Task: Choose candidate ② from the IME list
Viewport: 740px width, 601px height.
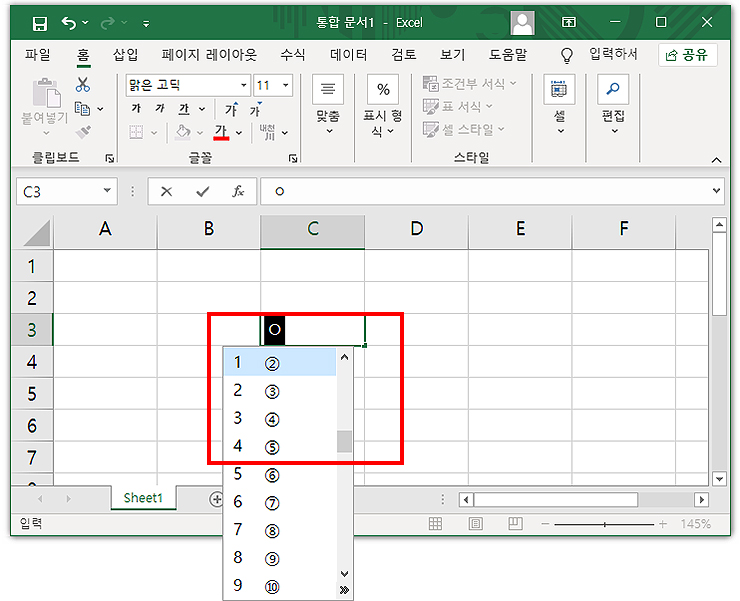Action: click(280, 363)
